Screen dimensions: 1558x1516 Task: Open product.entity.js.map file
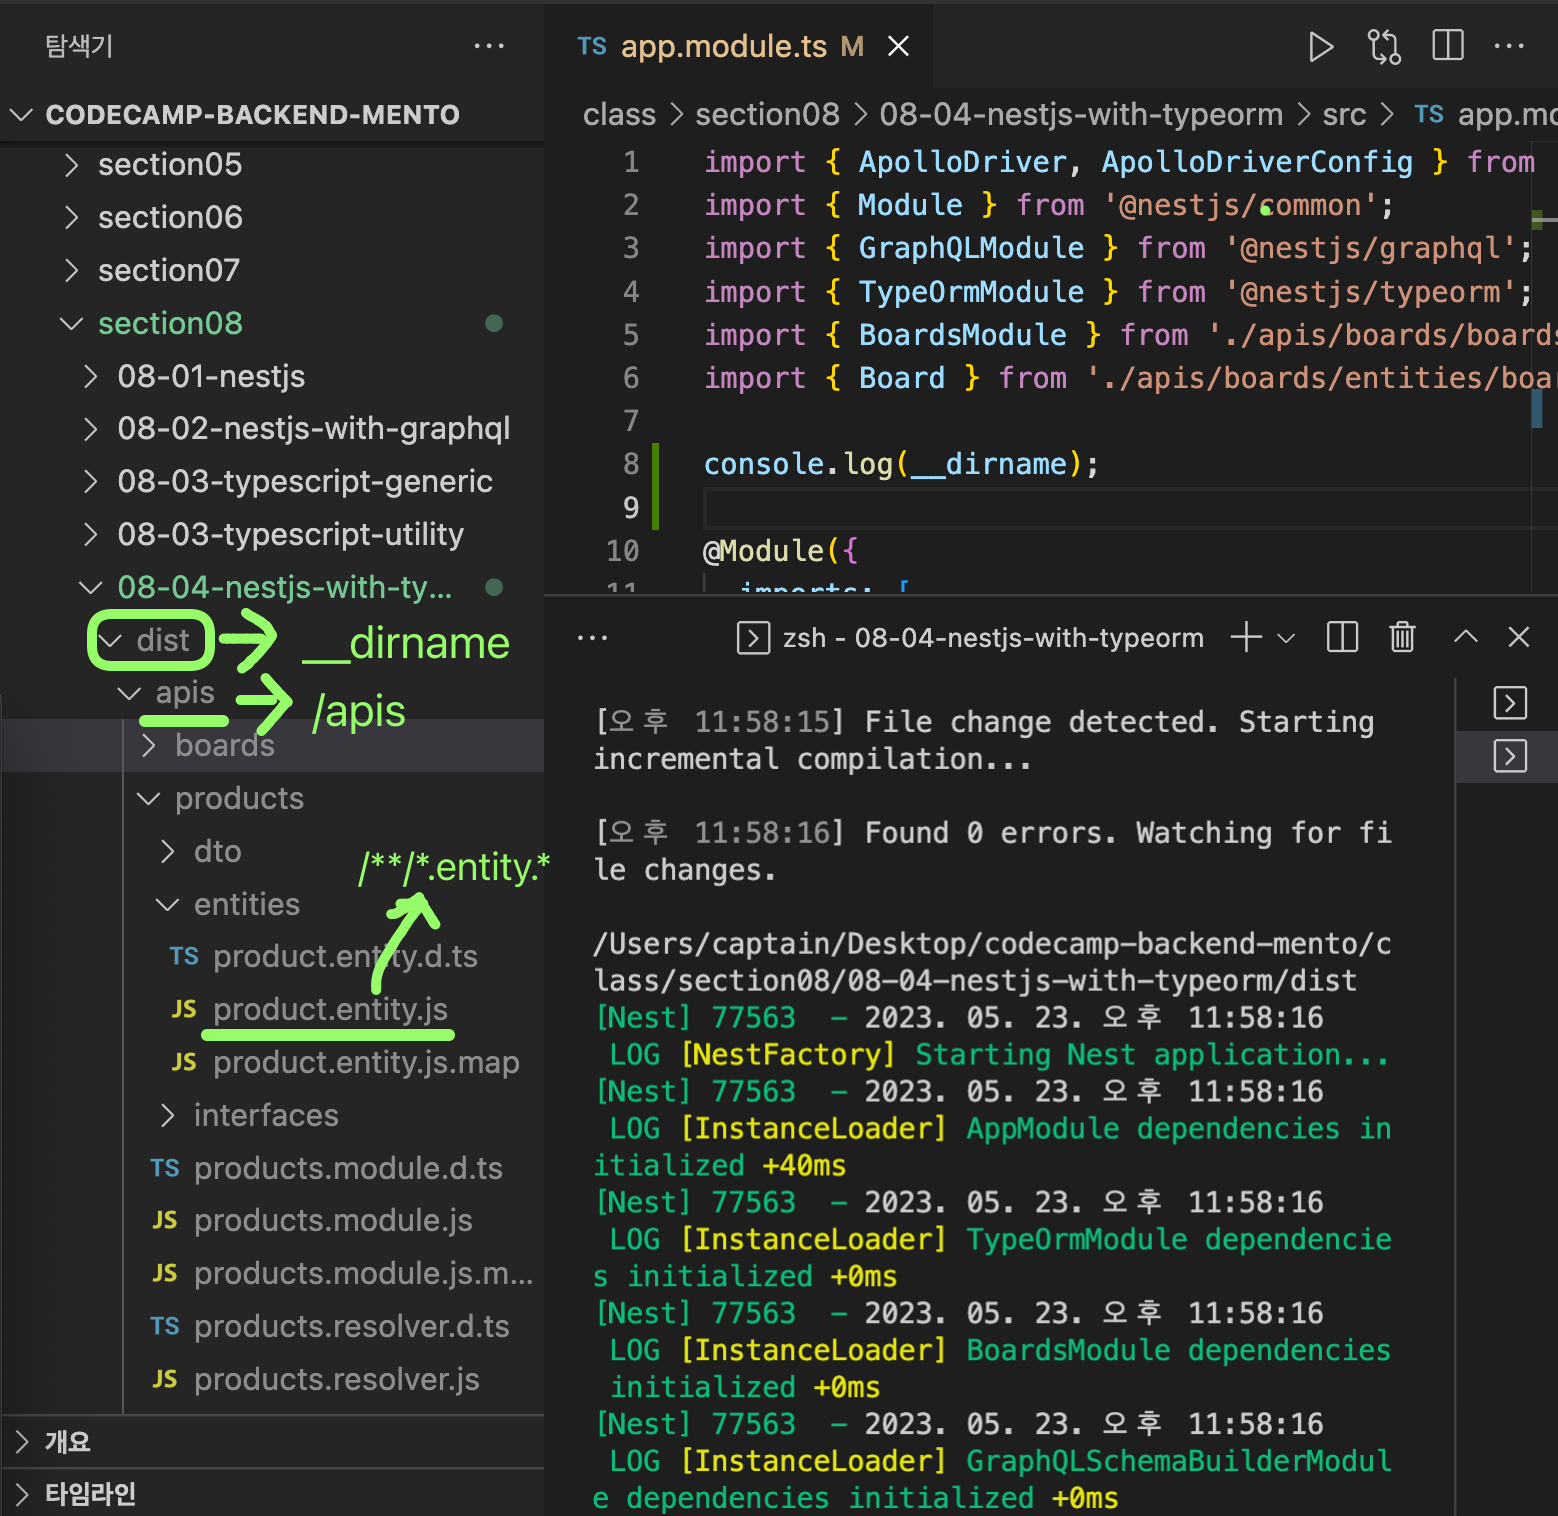click(272, 1063)
